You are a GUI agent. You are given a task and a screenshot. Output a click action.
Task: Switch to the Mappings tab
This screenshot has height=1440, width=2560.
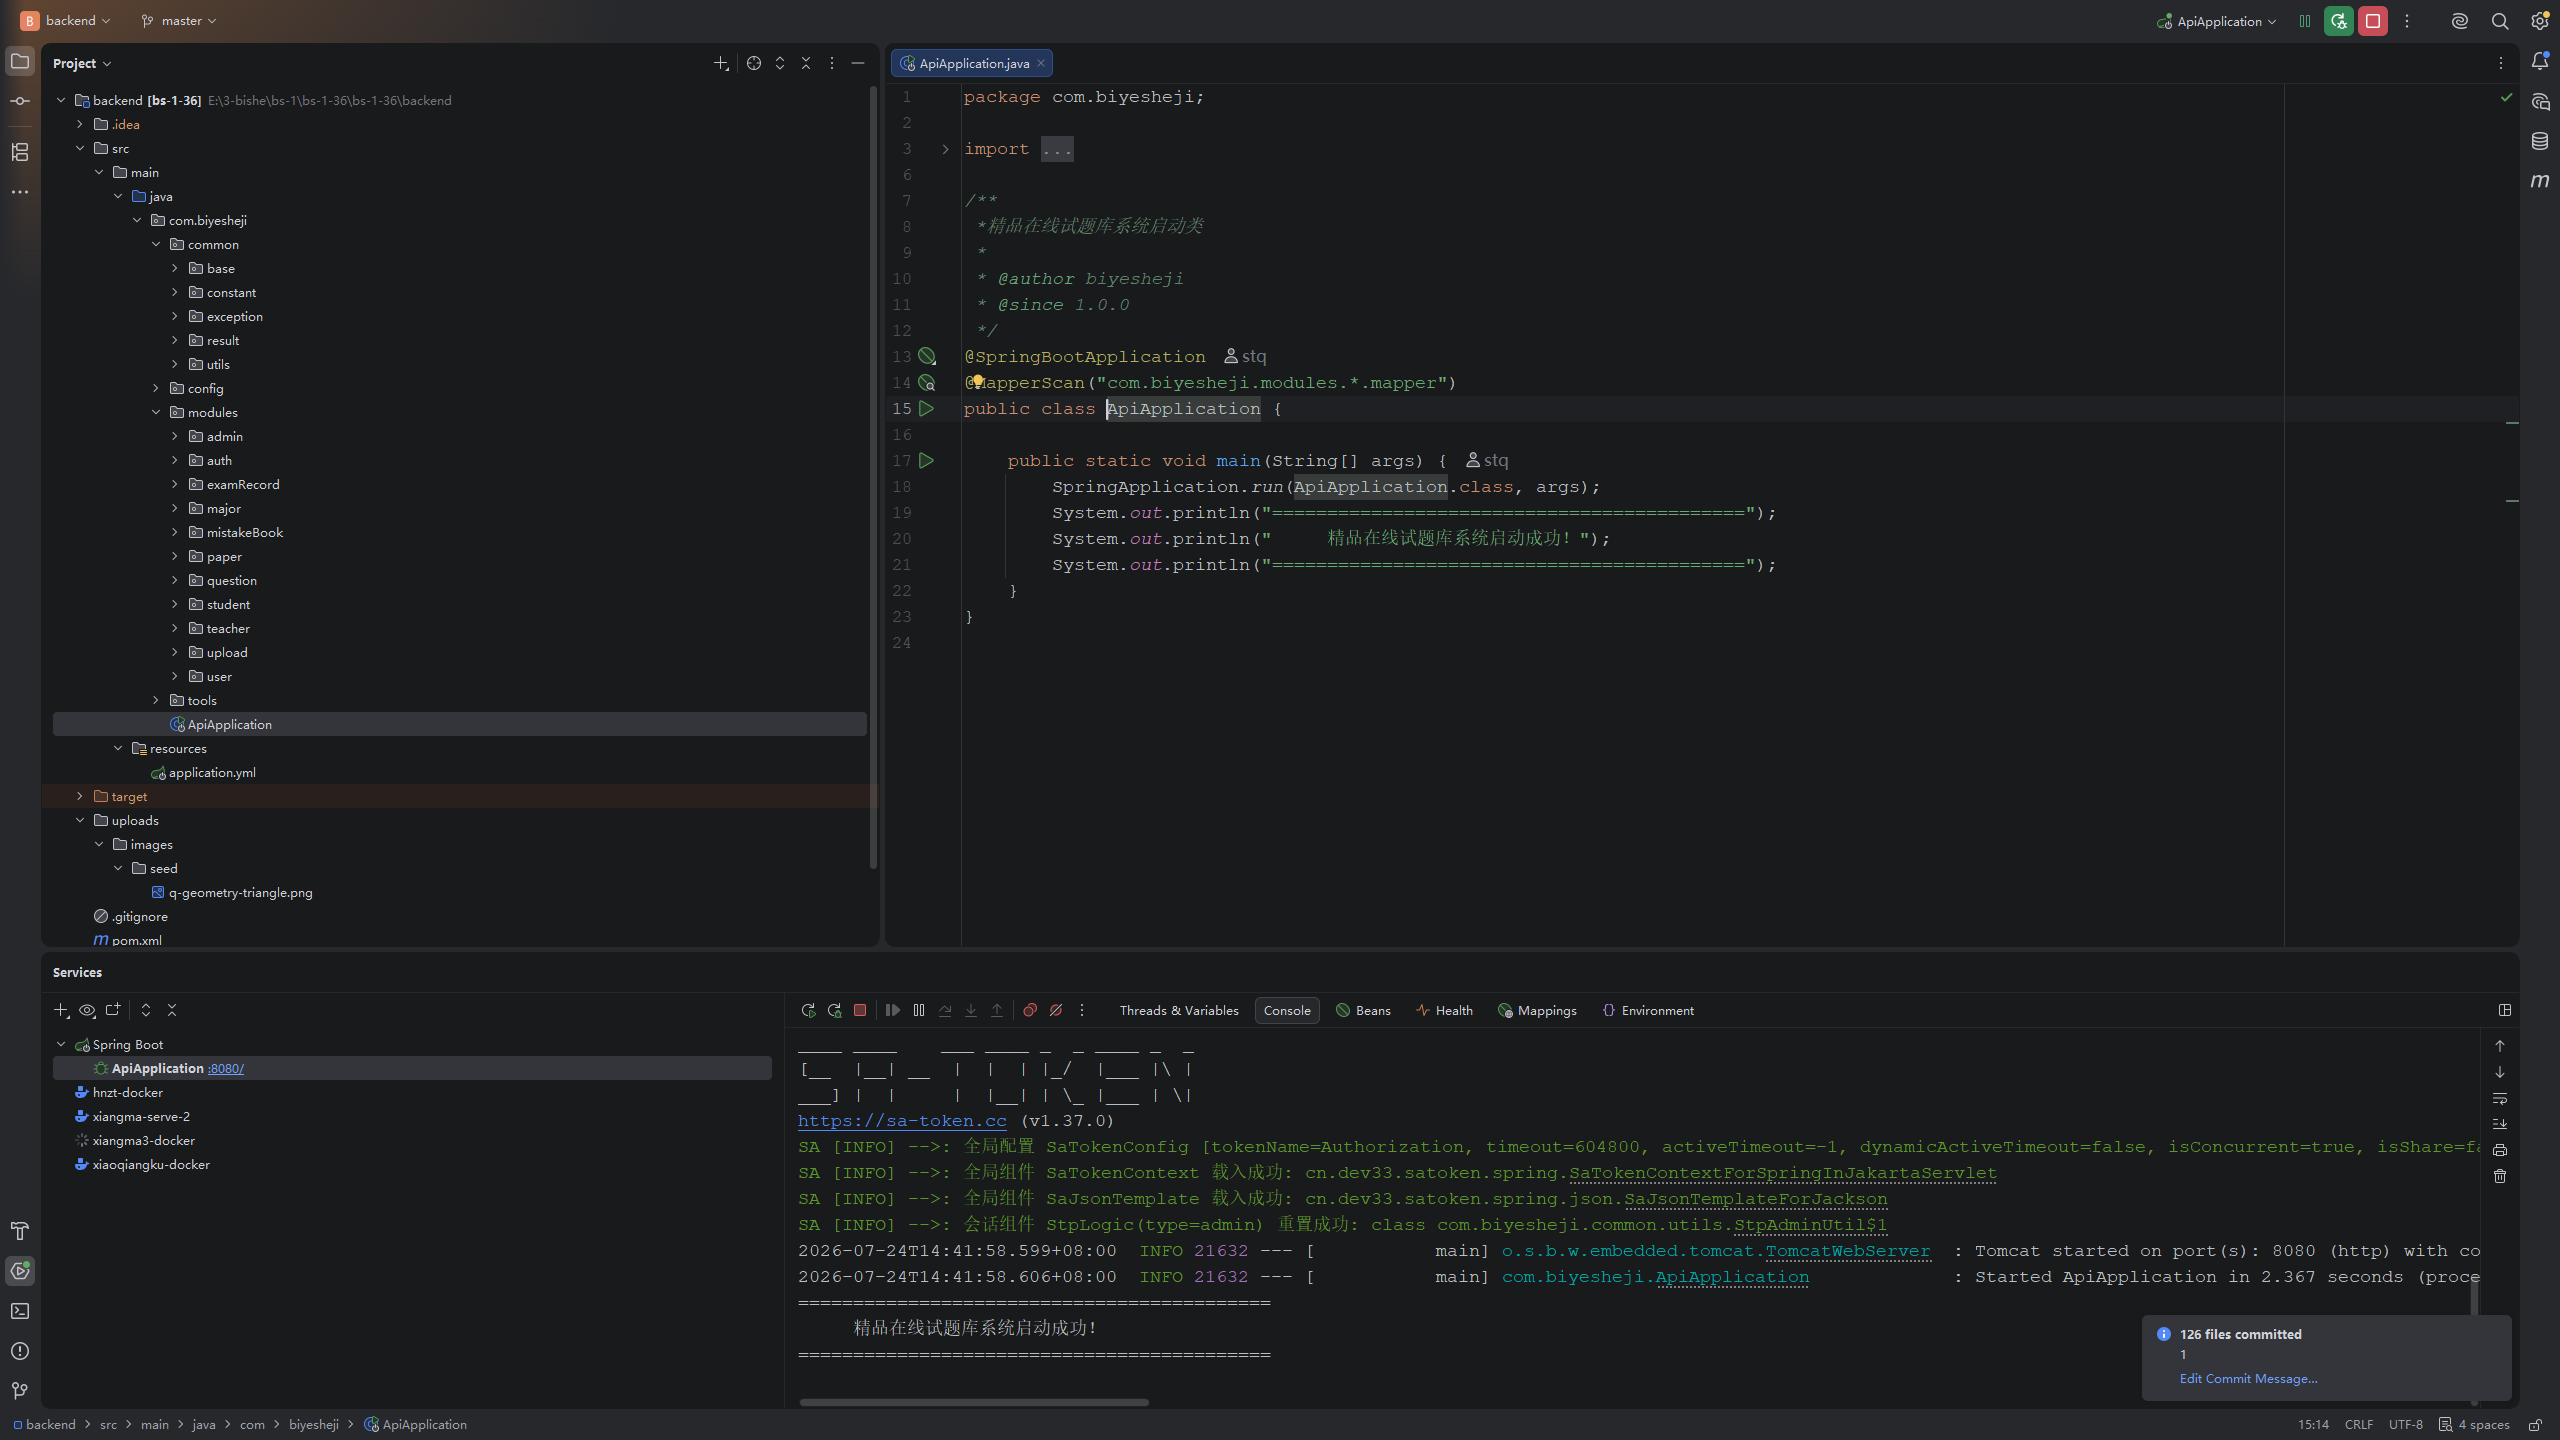(1537, 1010)
